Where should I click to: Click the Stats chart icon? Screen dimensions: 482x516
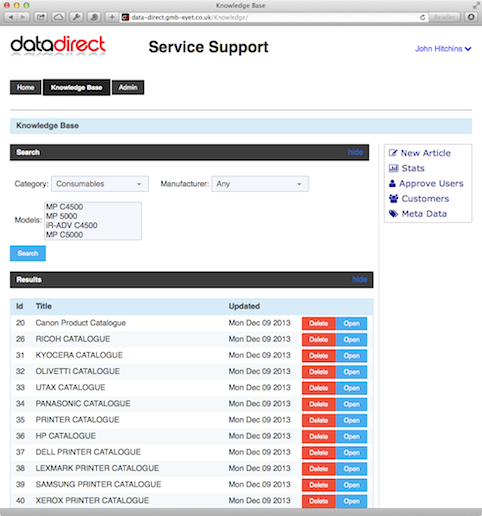[393, 168]
